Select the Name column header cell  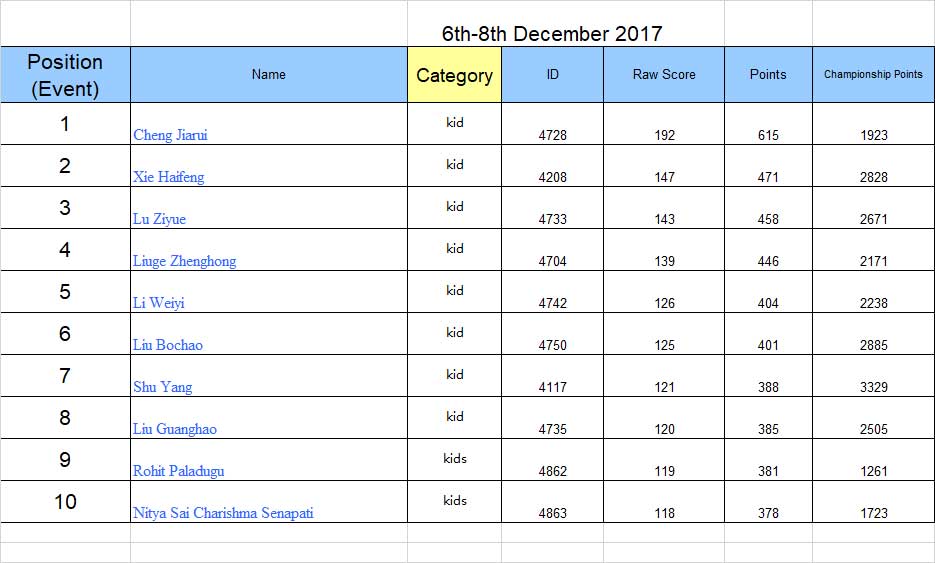click(269, 75)
